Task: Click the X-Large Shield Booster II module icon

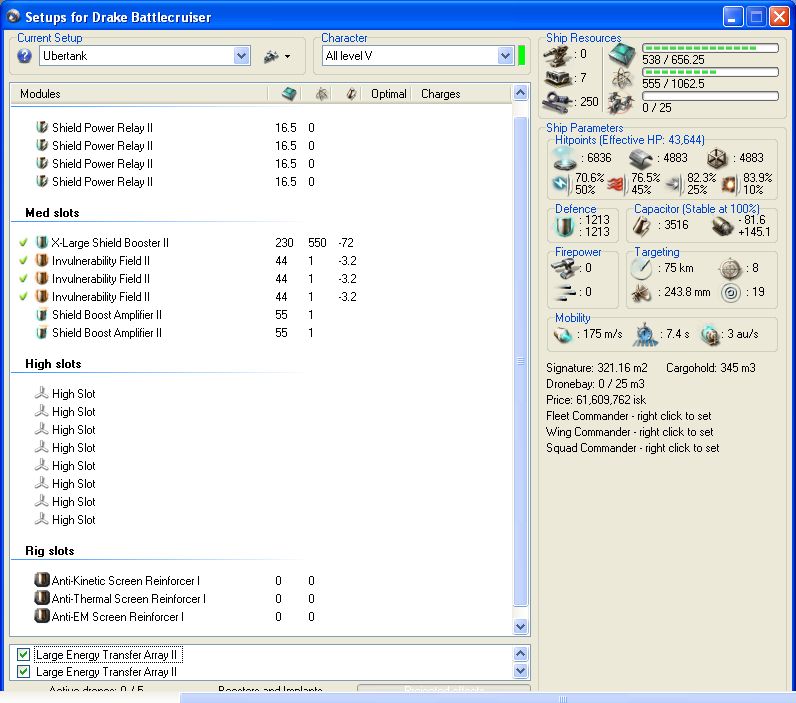Action: coord(42,243)
